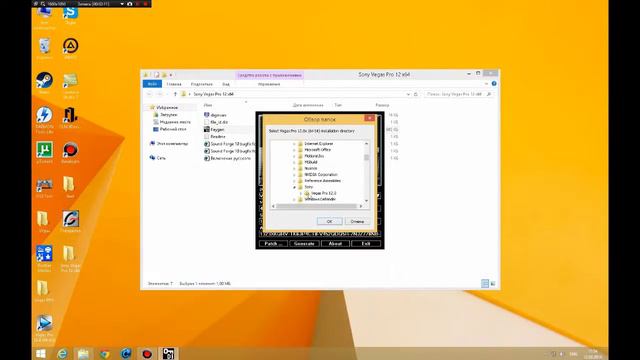This screenshot has height=360, width=640.
Task: Click the keygen Generate button
Action: pyautogui.click(x=304, y=244)
